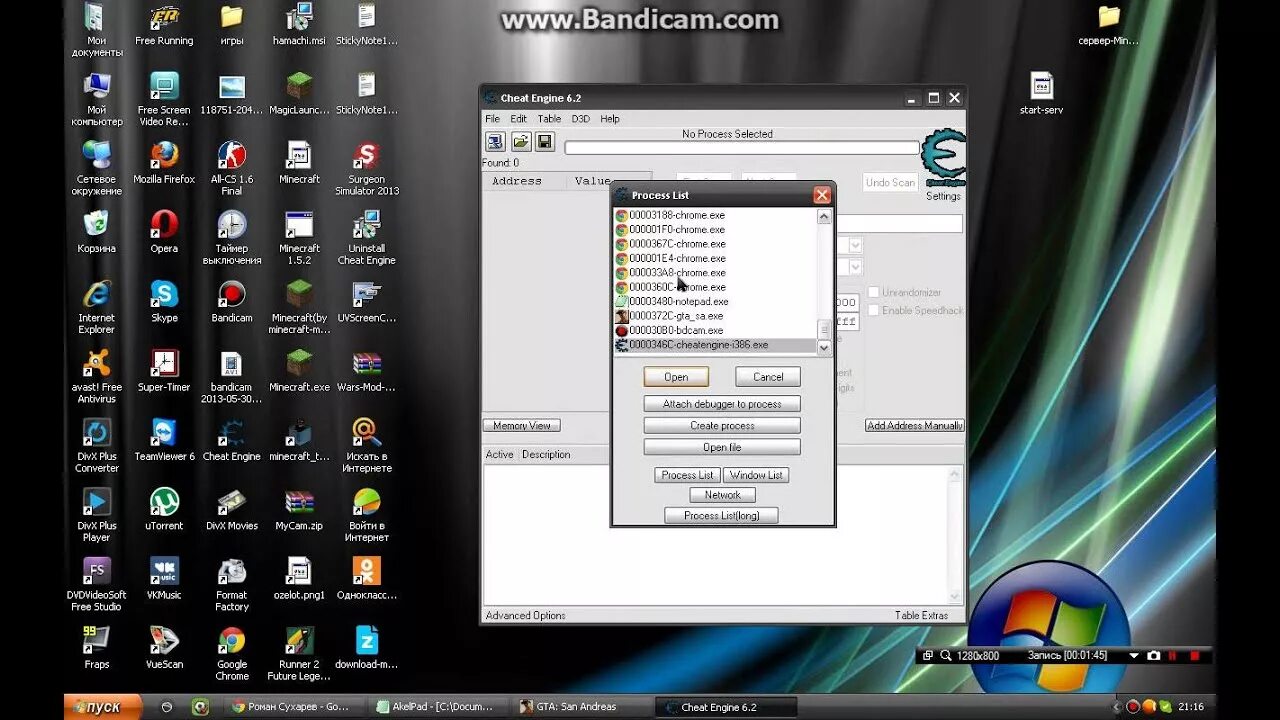
Task: Select 0000372C-gta_sa.exe in process list
Action: coord(715,316)
